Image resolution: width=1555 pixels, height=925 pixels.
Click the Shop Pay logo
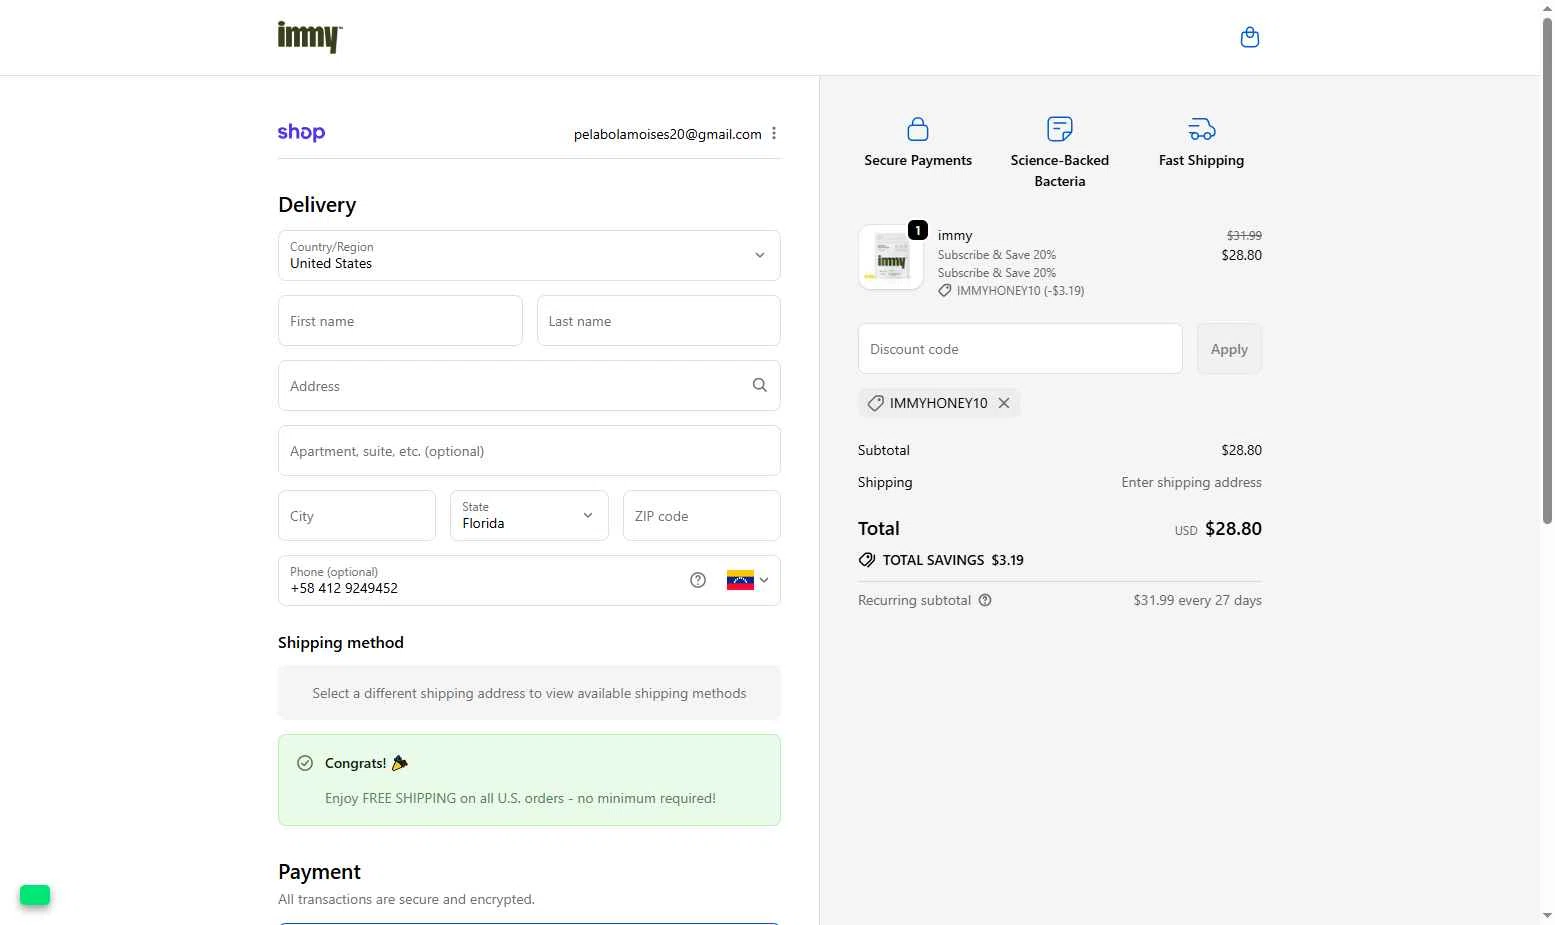pos(301,132)
